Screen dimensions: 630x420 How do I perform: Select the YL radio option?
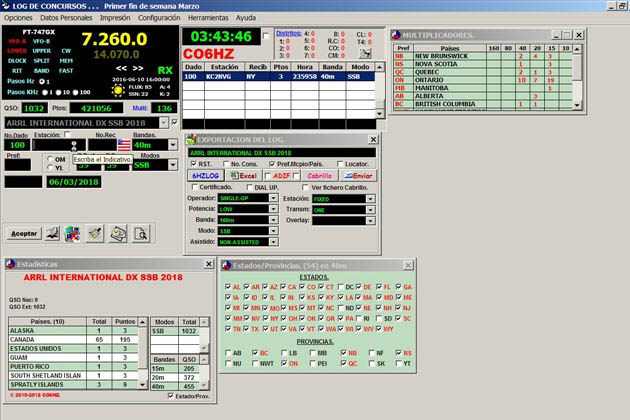point(50,167)
